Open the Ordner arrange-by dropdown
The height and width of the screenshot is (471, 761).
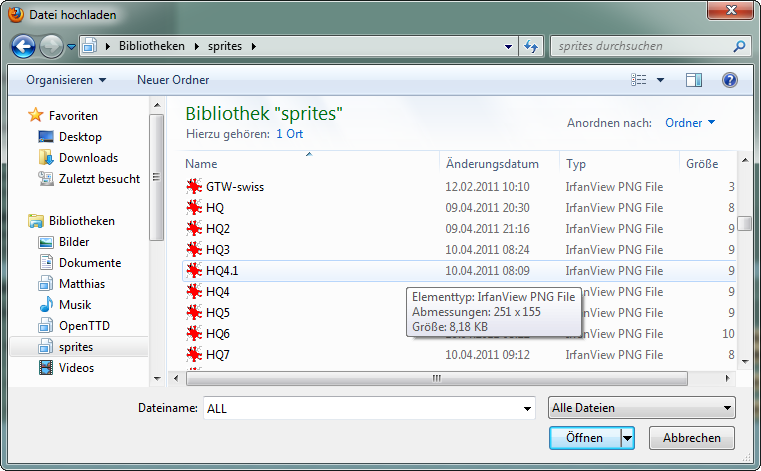click(690, 123)
